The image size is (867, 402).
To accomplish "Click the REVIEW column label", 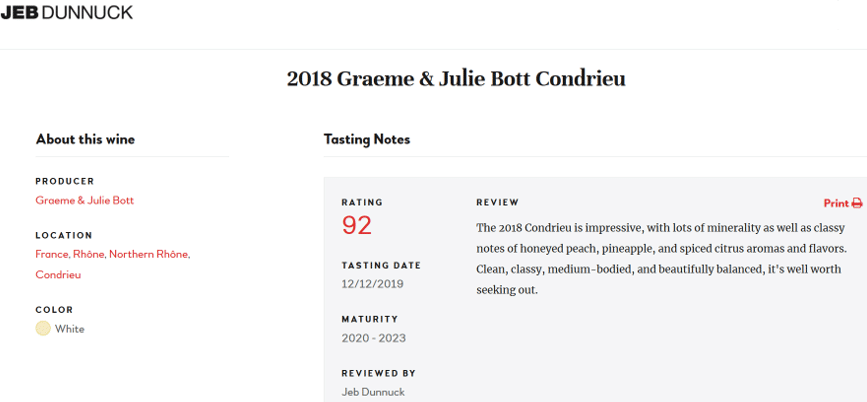I will [497, 202].
